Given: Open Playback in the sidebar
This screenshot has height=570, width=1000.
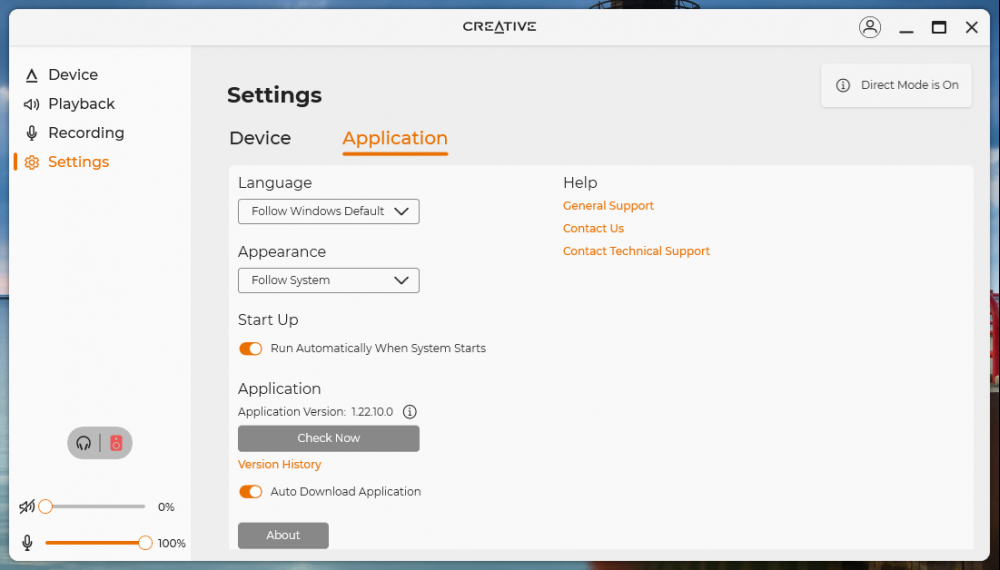Looking at the screenshot, I should pos(81,104).
